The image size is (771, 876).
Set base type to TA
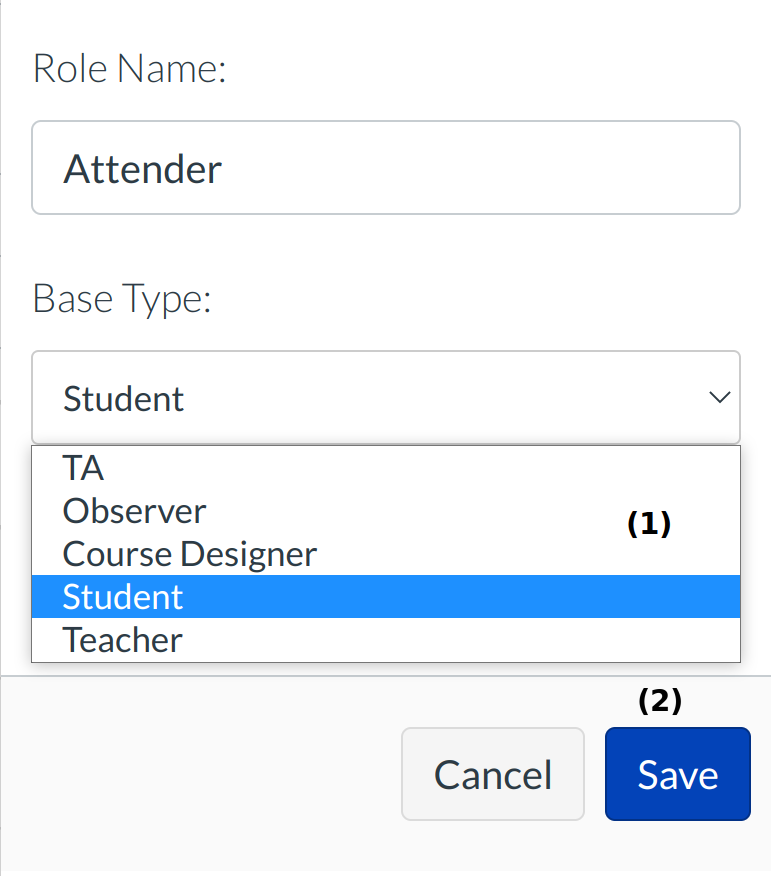click(x=84, y=468)
